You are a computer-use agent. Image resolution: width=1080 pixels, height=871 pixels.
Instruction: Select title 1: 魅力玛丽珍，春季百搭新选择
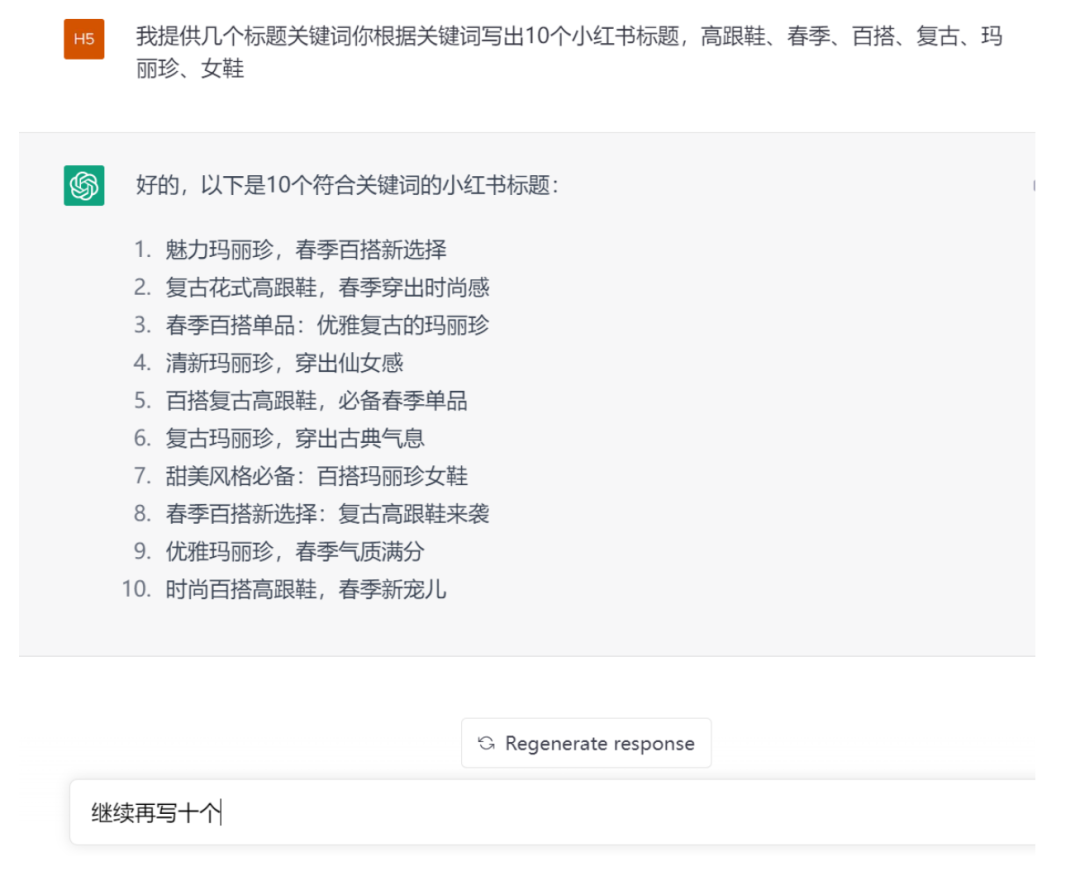tap(300, 250)
